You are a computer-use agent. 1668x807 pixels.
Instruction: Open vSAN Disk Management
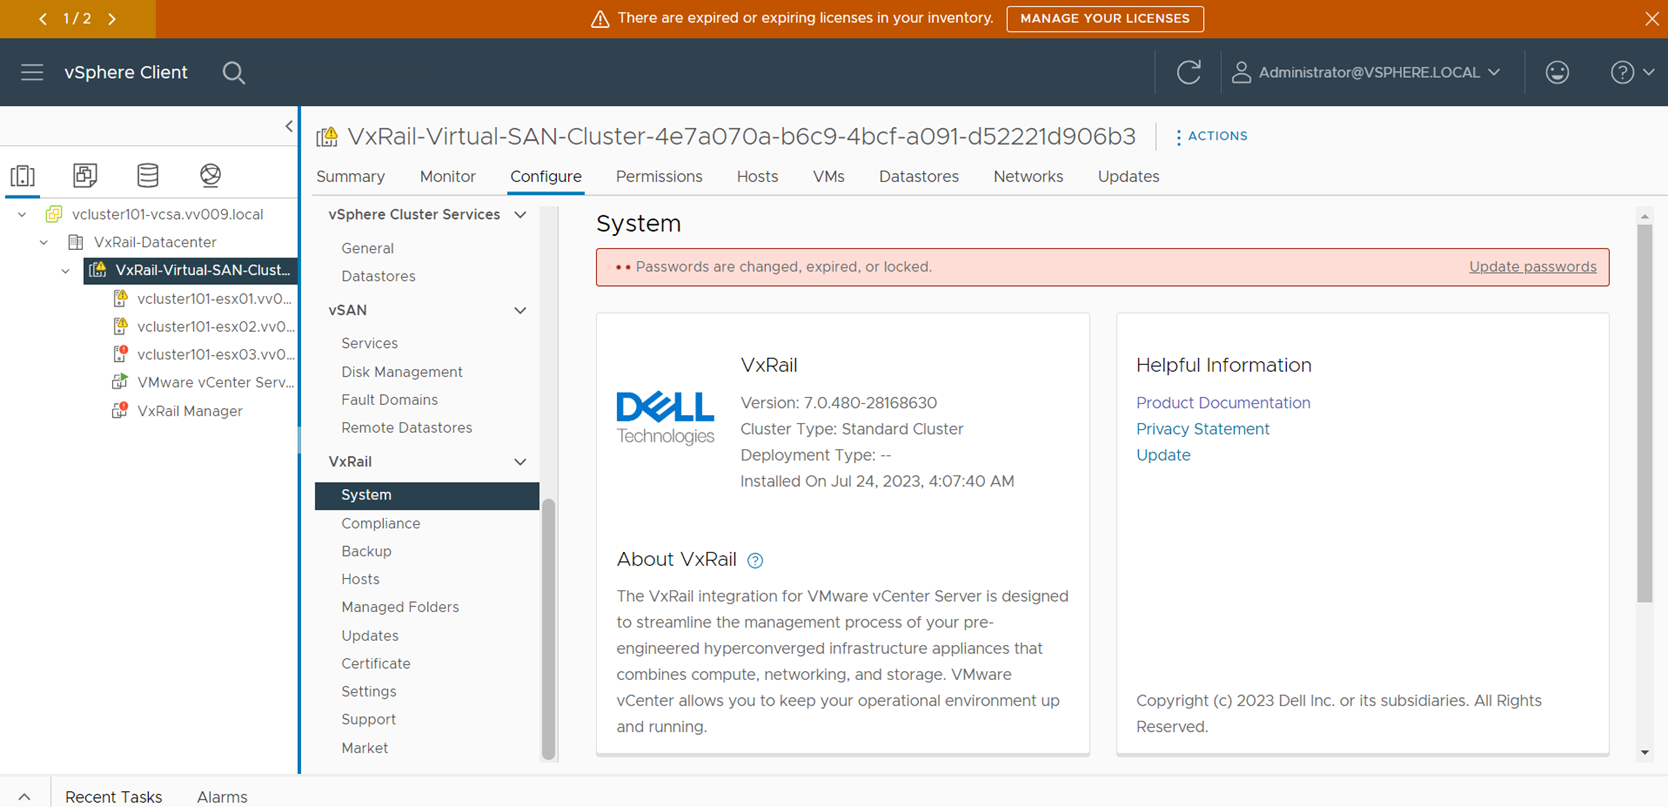[x=401, y=371]
